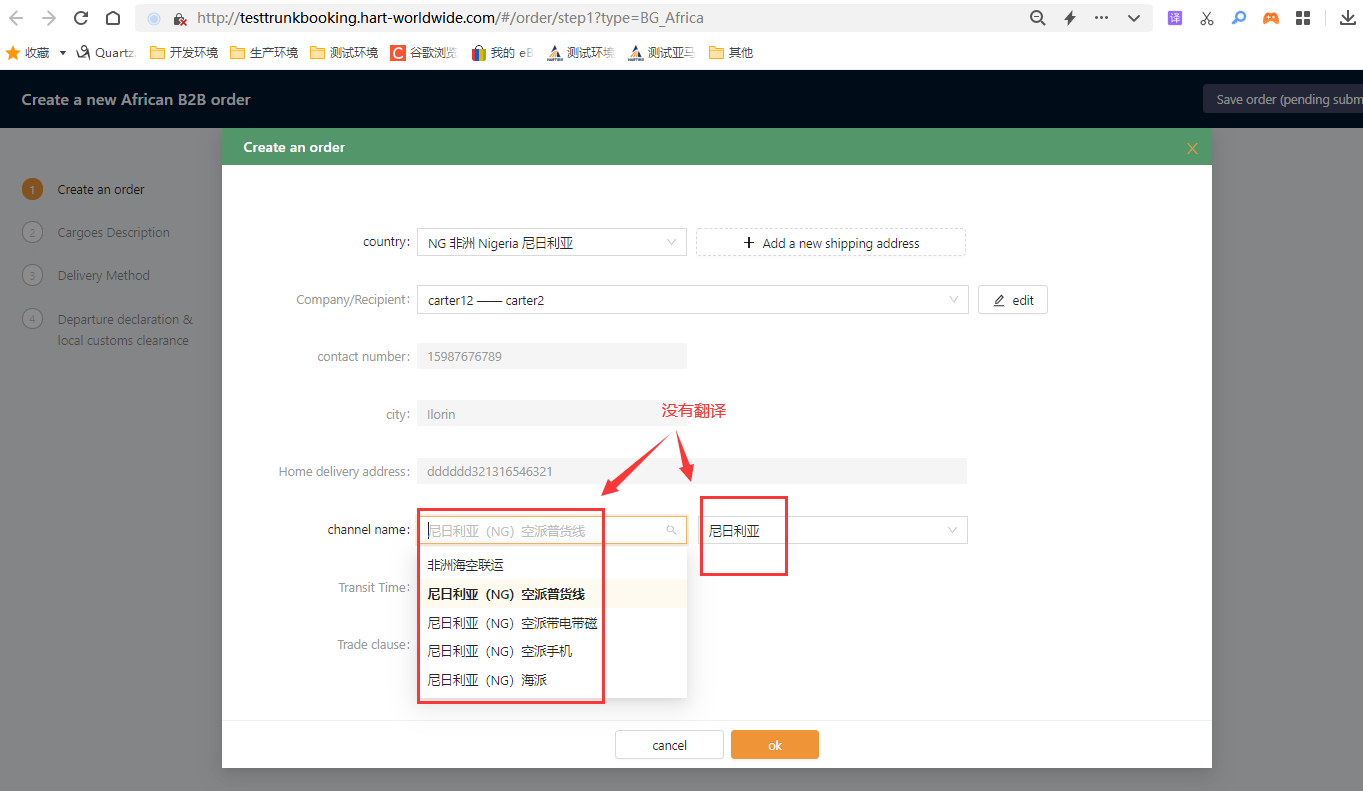
Task: Click the browser home icon
Action: tap(113, 18)
